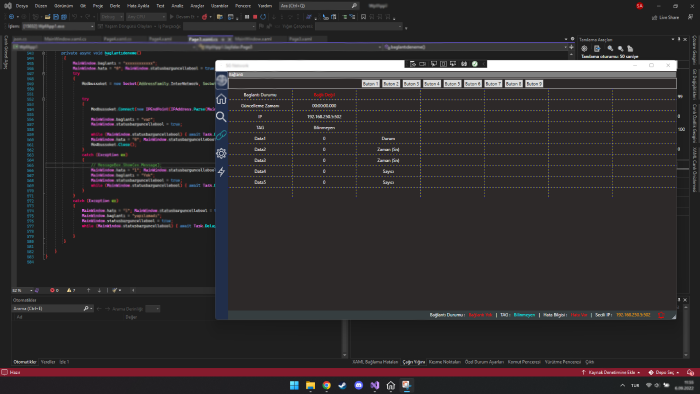Open the home page icon in app sidebar

point(221,99)
